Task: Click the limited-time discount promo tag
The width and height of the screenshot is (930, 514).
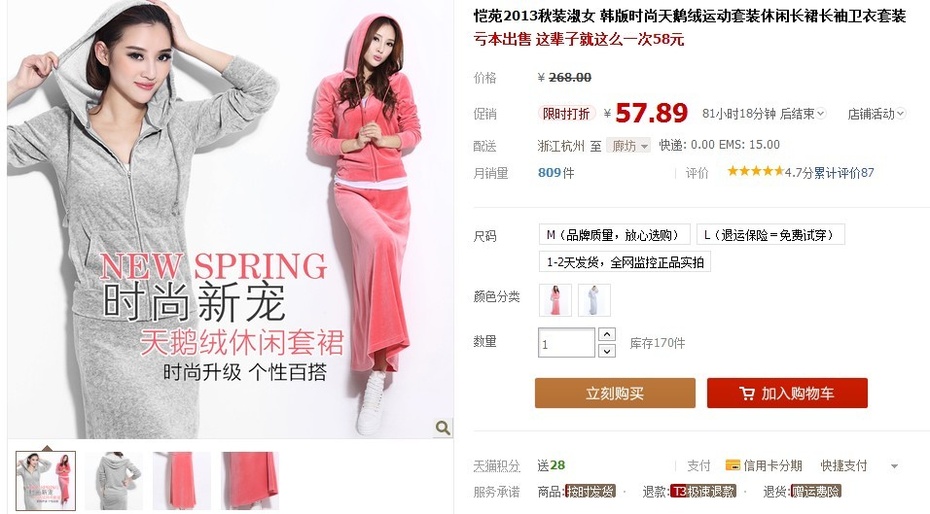Action: 566,113
